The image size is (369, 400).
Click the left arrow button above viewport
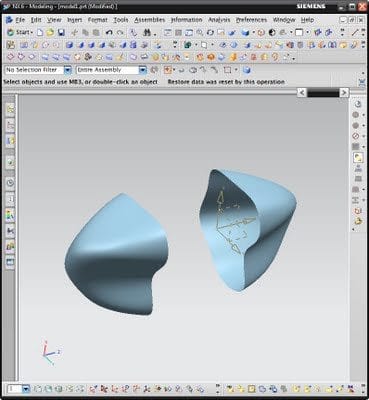coord(302,93)
